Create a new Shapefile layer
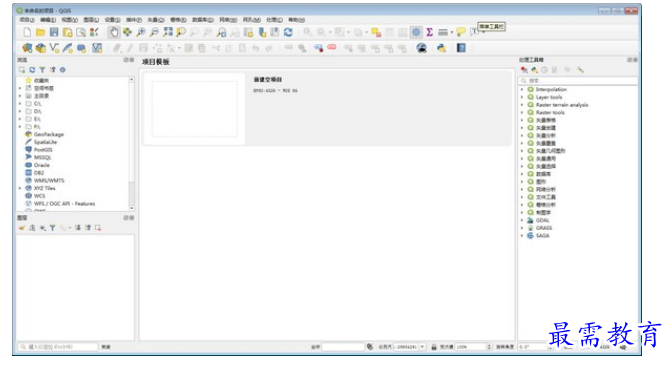Image resolution: width=670 pixels, height=366 pixels. 54,48
